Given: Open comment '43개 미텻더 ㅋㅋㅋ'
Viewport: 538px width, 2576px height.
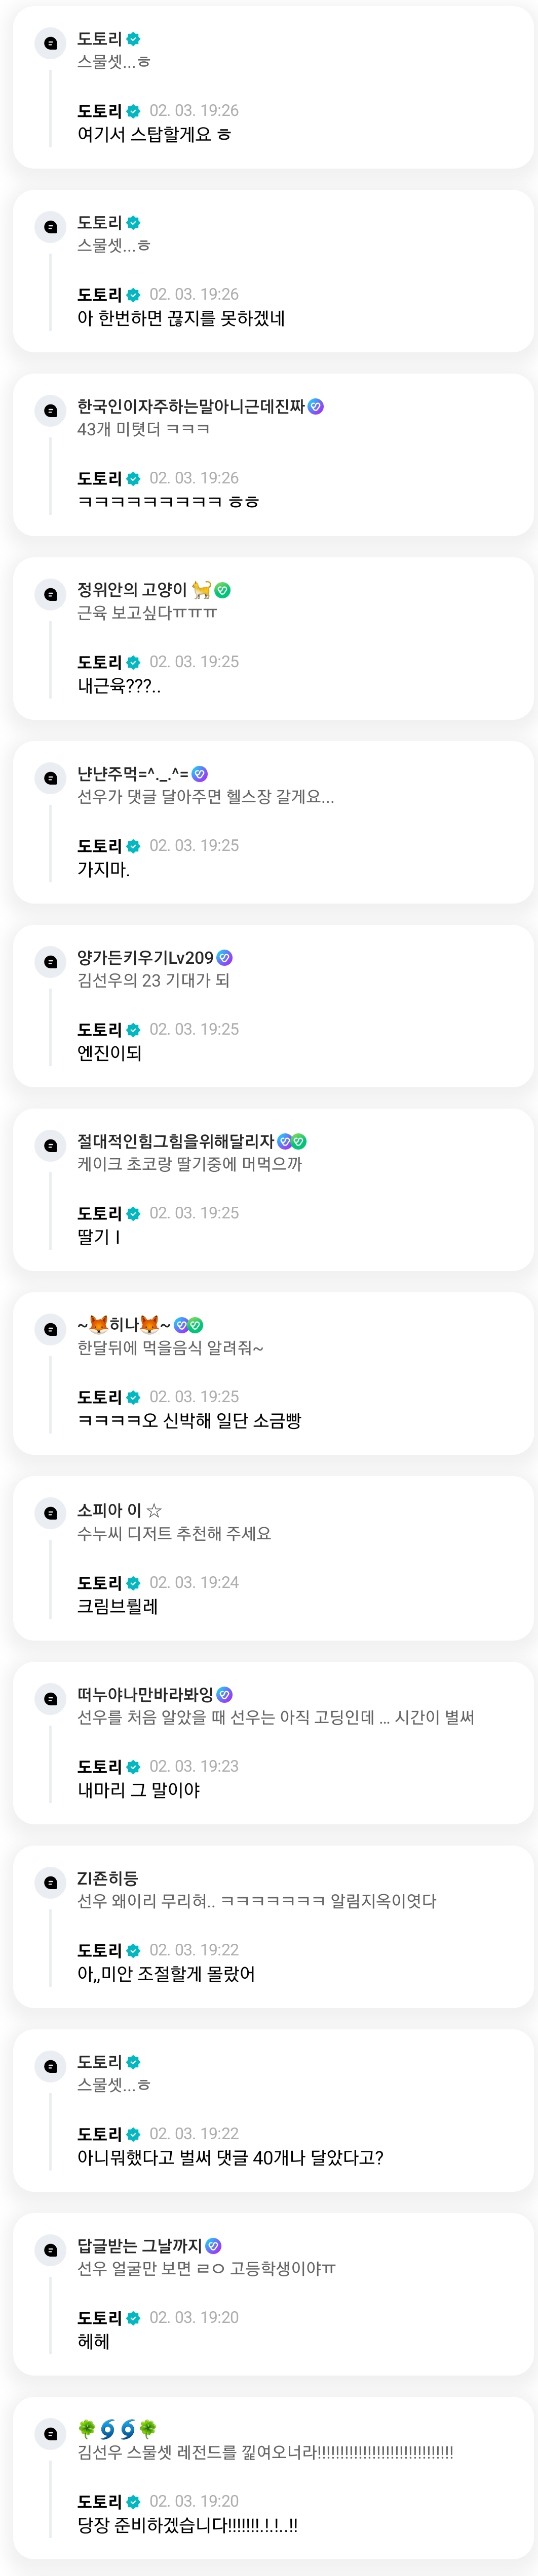Looking at the screenshot, I should coord(143,429).
